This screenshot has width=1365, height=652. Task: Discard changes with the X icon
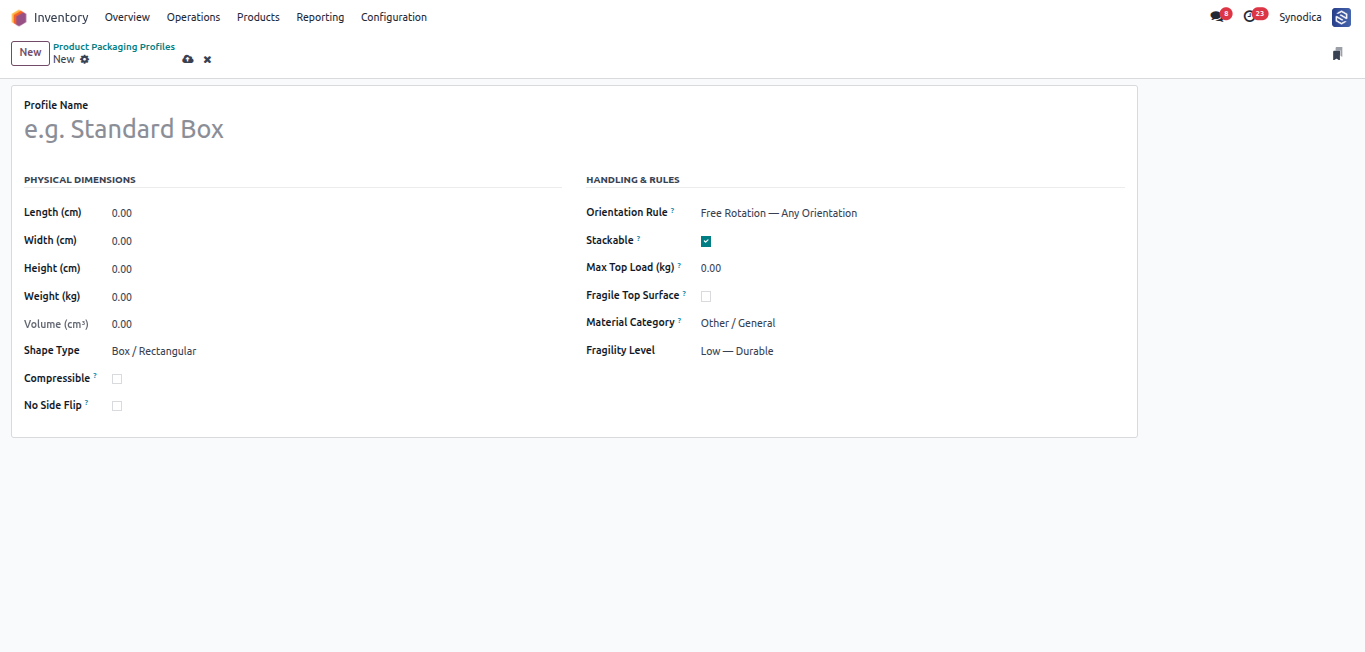pos(207,60)
